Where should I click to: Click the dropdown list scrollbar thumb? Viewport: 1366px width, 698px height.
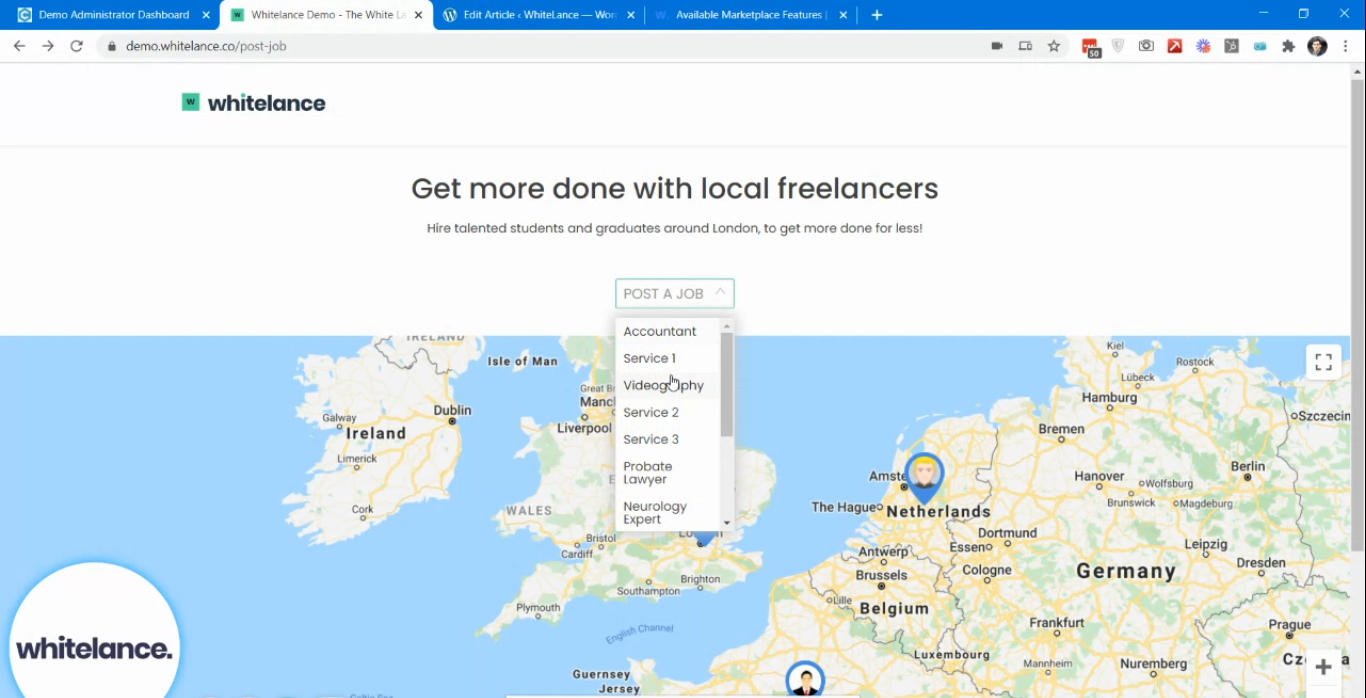727,384
